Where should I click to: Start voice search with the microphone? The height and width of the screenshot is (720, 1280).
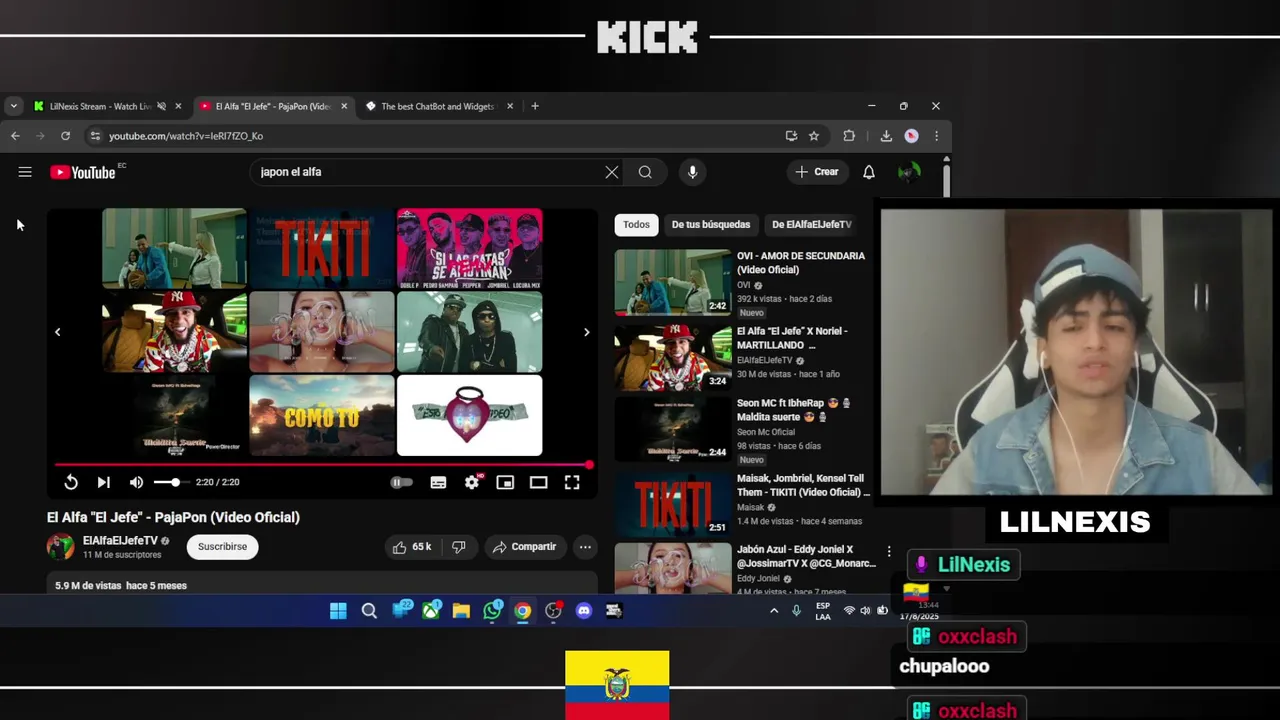(692, 172)
